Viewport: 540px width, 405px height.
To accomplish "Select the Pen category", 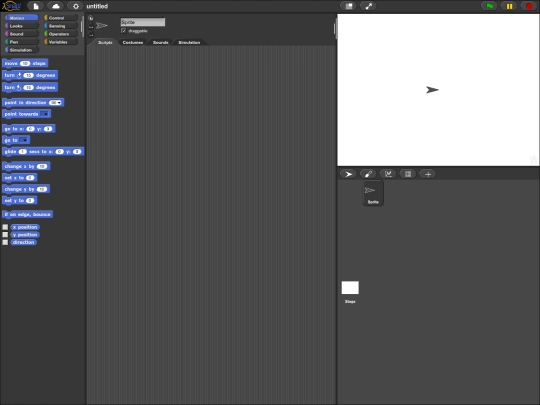I will (x=21, y=42).
